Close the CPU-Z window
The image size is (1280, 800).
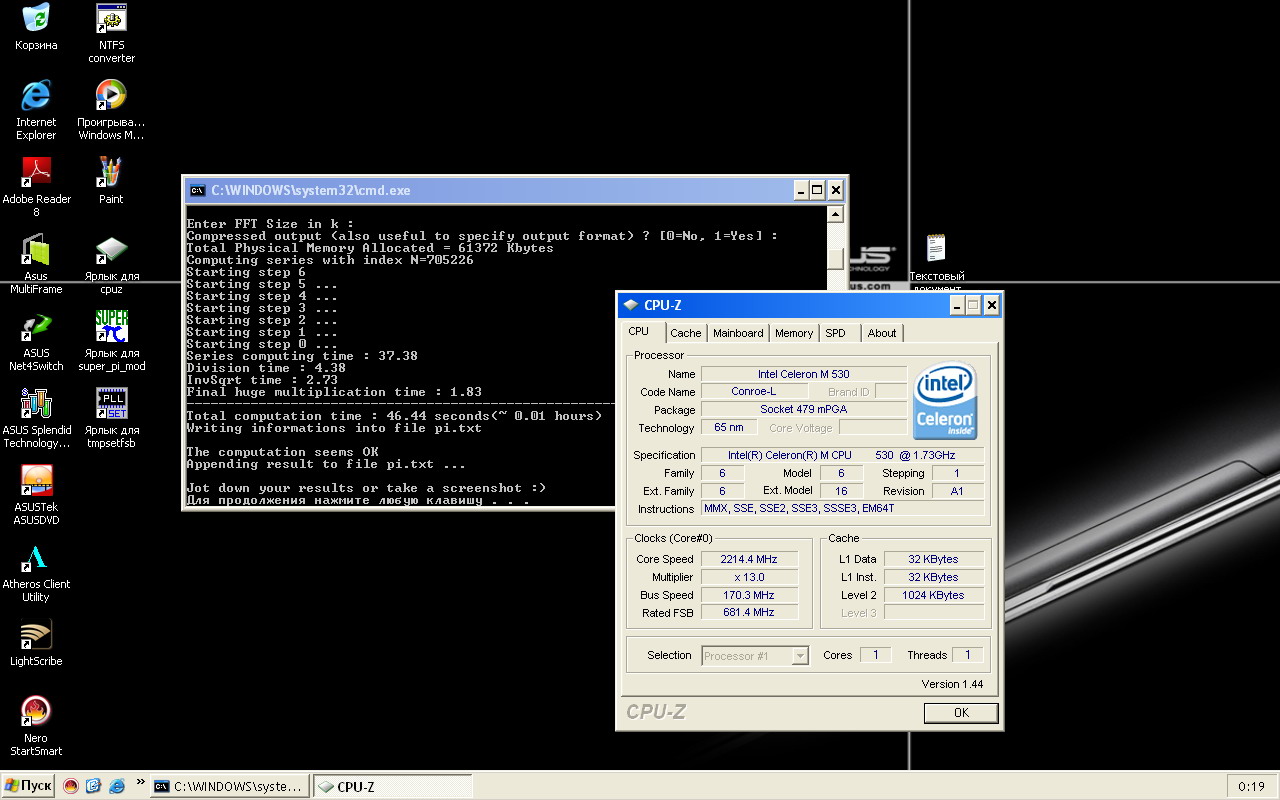(991, 305)
